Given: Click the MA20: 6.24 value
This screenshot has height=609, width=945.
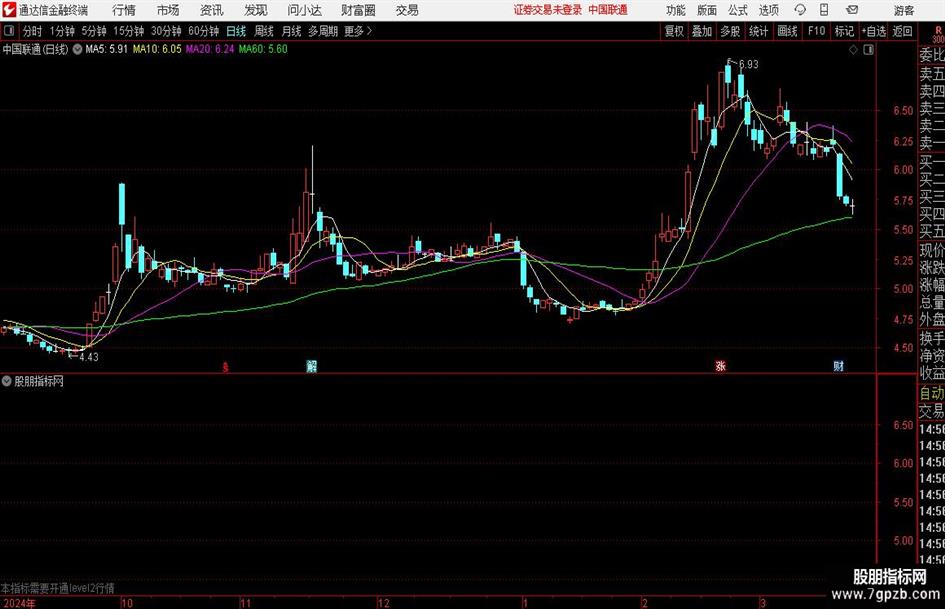Looking at the screenshot, I should [x=210, y=49].
